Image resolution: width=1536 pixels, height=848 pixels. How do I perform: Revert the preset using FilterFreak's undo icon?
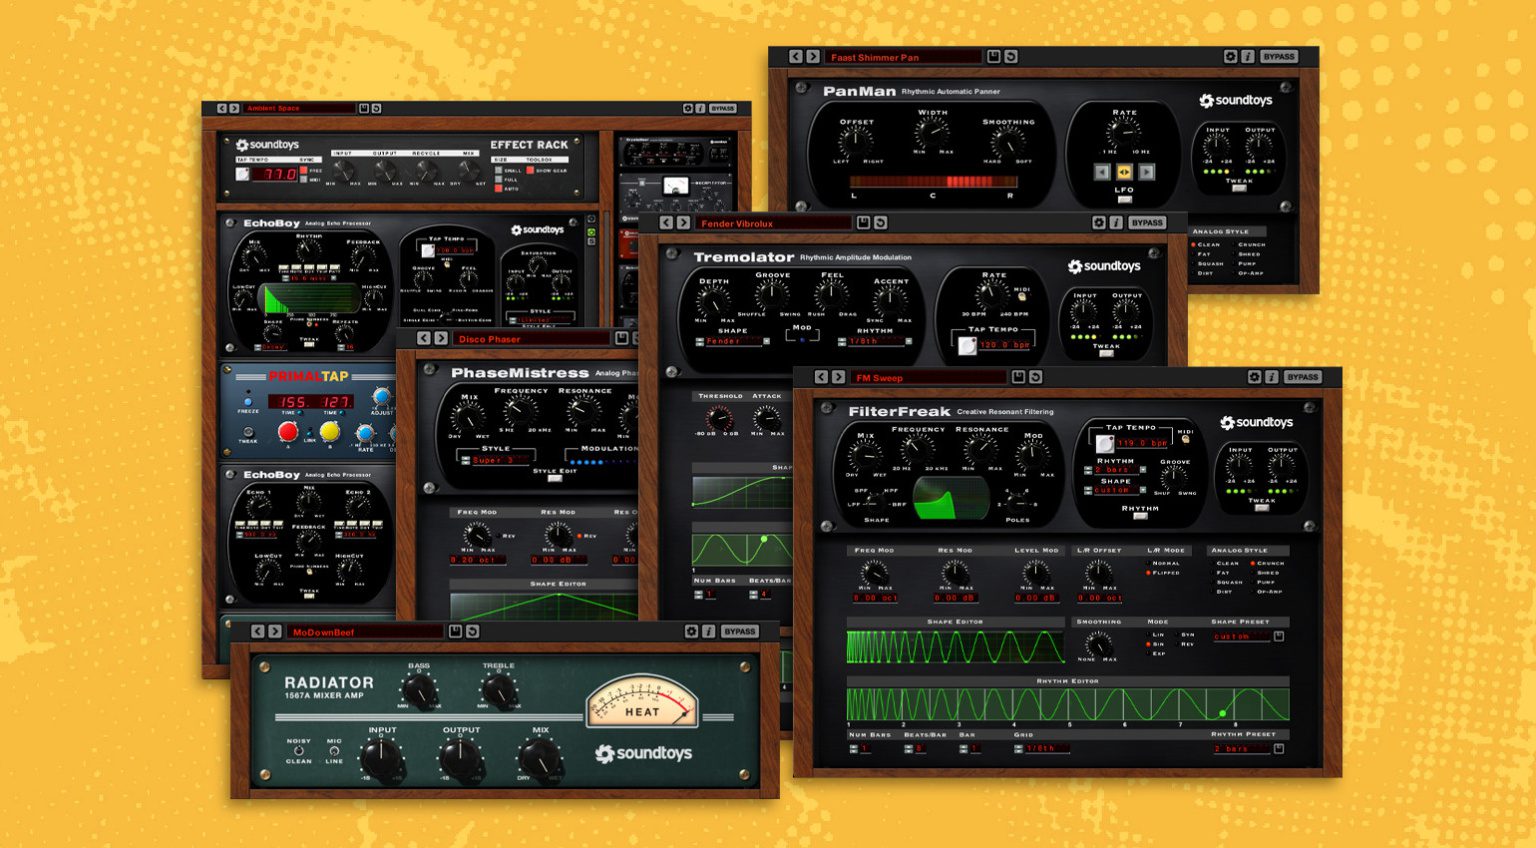point(1035,377)
